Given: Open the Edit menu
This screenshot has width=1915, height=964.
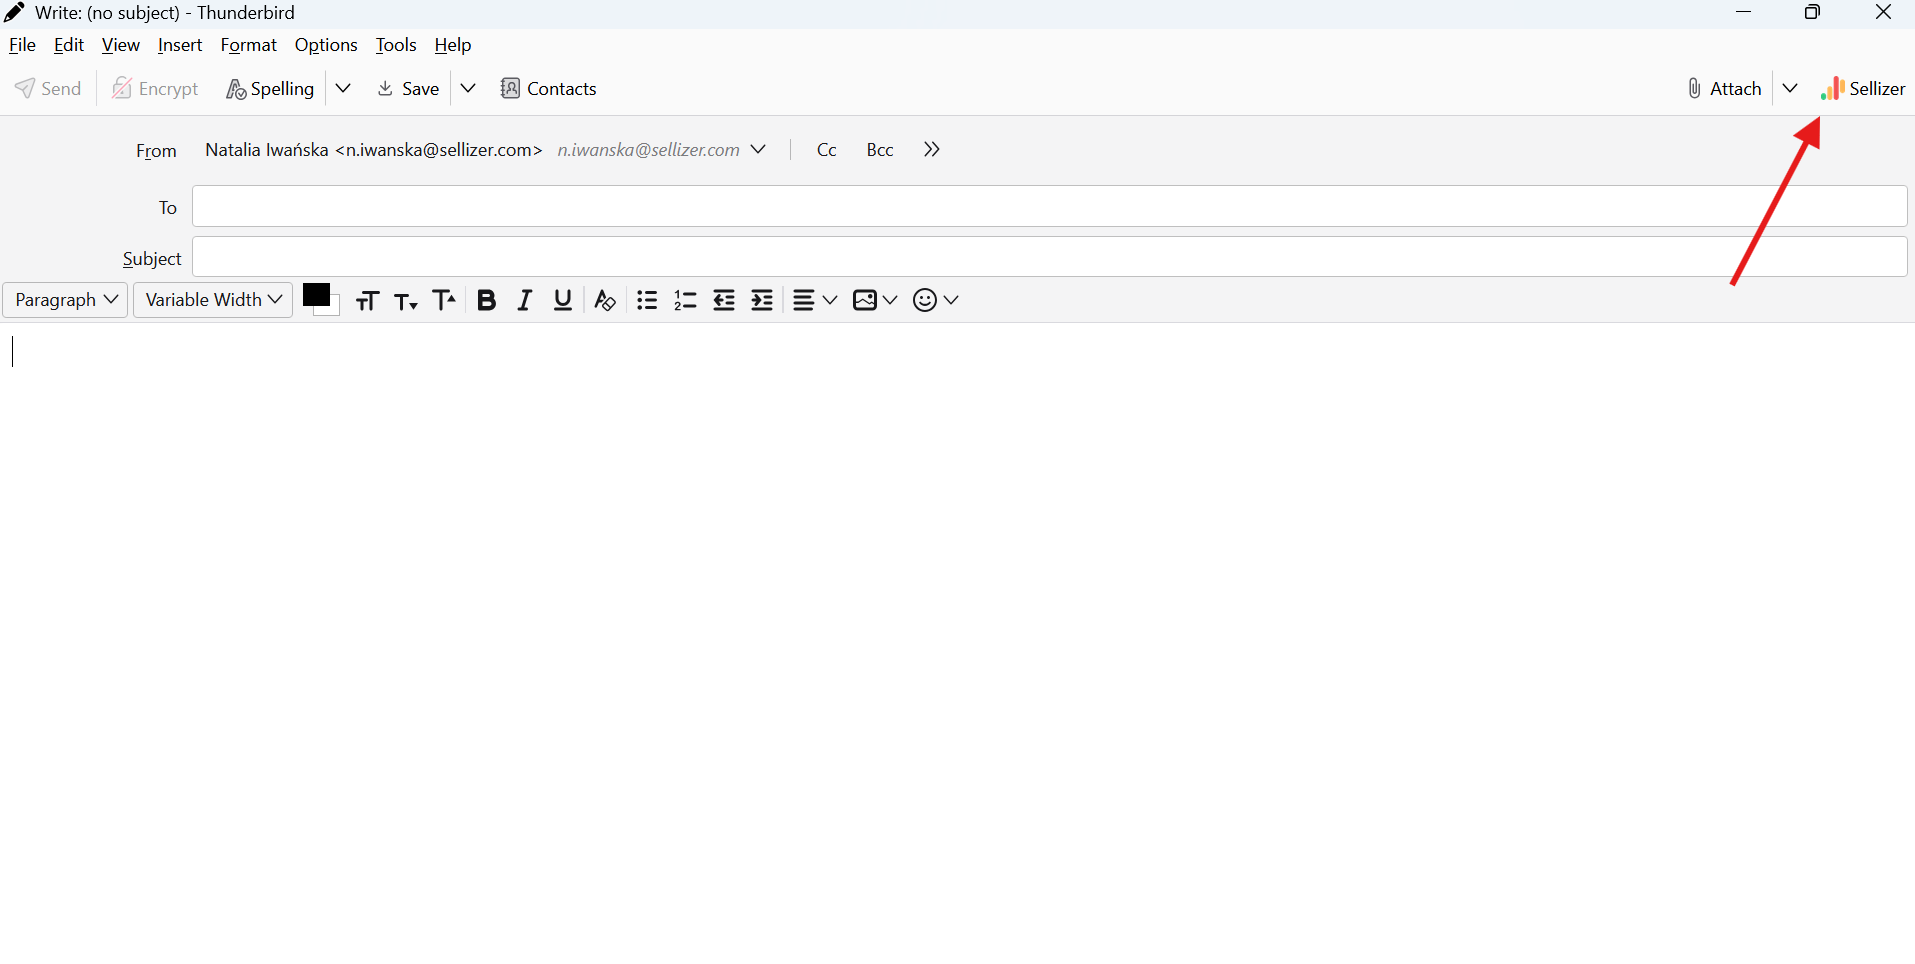Looking at the screenshot, I should [69, 45].
